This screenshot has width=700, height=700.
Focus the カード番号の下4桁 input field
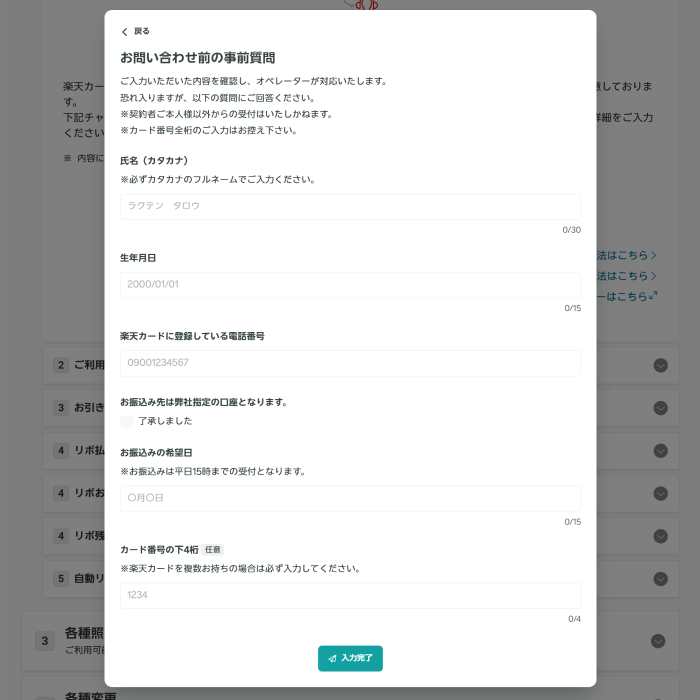point(350,596)
